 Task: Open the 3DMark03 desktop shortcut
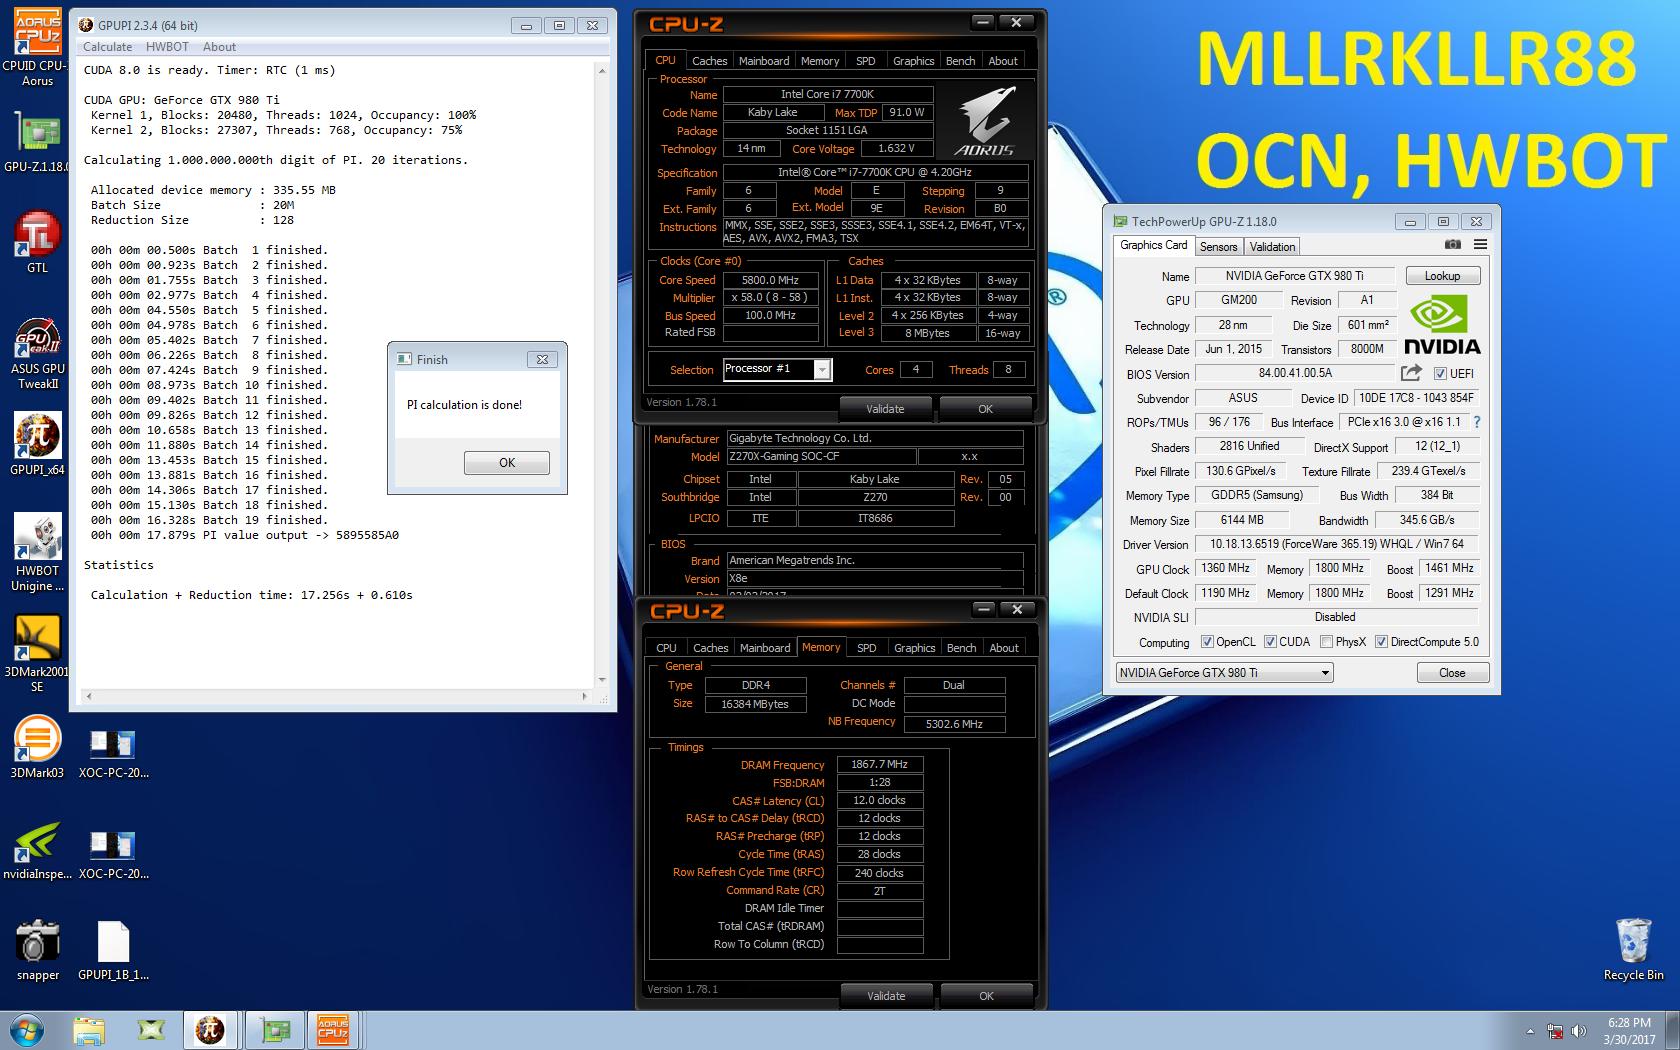[x=37, y=747]
